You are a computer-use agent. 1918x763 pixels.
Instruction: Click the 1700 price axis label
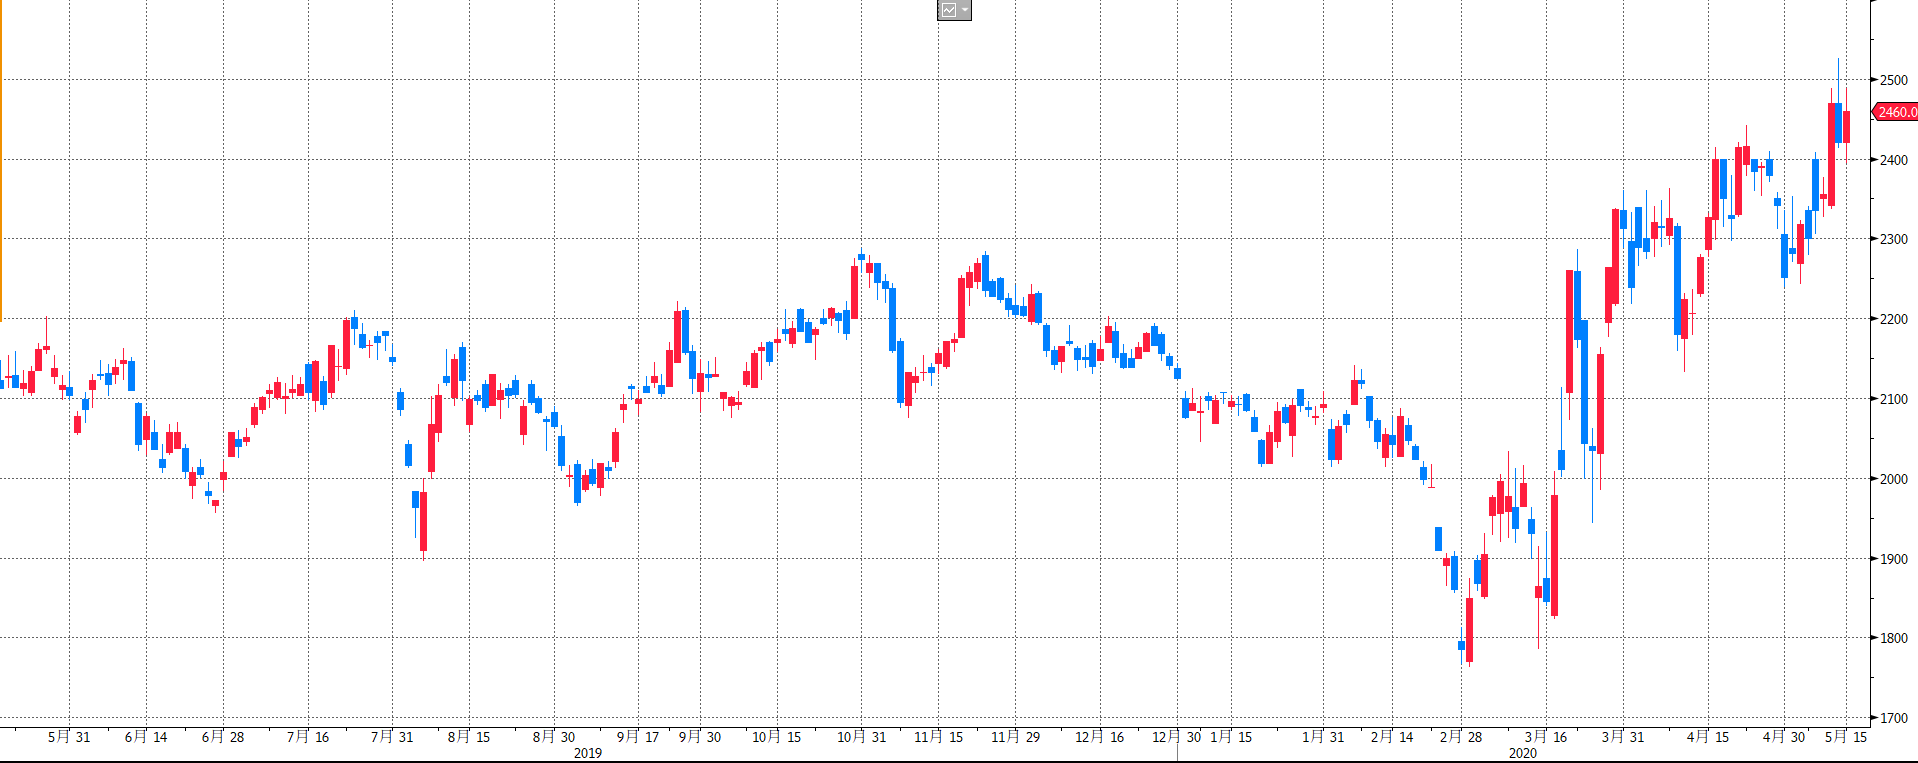(1893, 718)
